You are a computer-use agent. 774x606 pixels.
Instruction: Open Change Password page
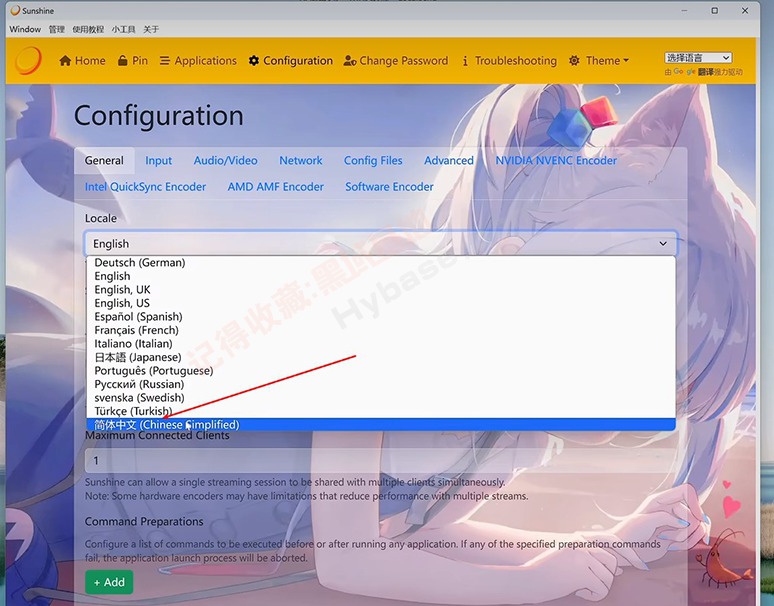pyautogui.click(x=396, y=61)
